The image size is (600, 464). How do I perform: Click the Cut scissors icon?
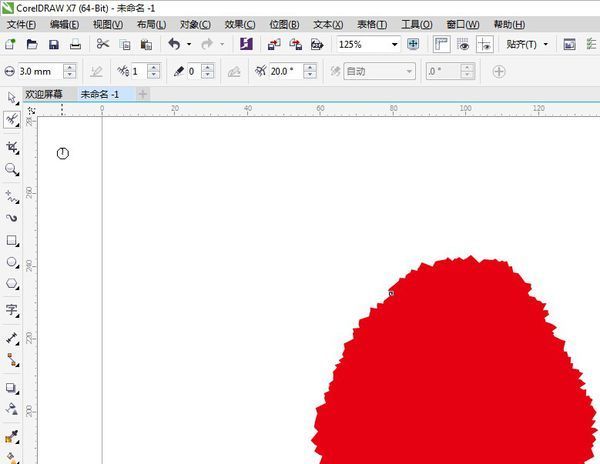coord(102,44)
